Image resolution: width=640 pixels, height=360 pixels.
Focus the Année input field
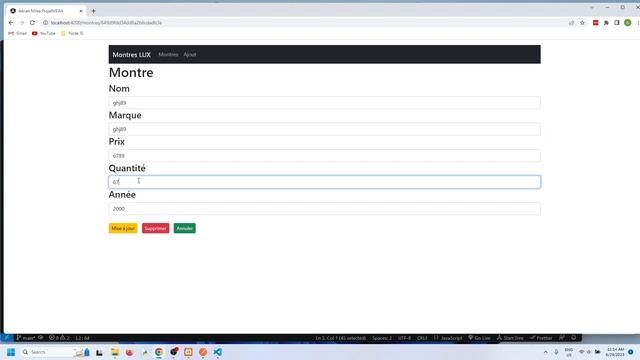click(x=324, y=209)
